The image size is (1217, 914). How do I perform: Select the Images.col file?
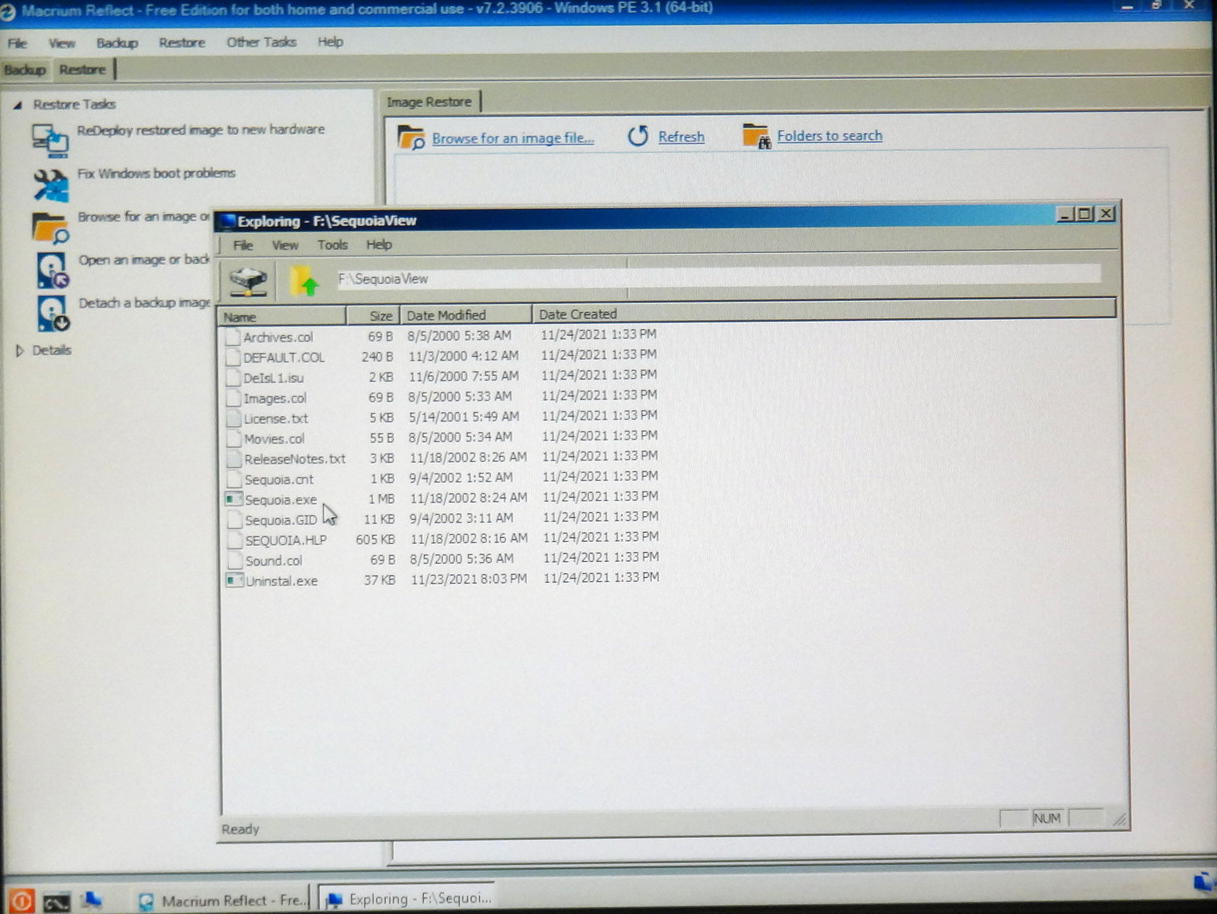[275, 398]
